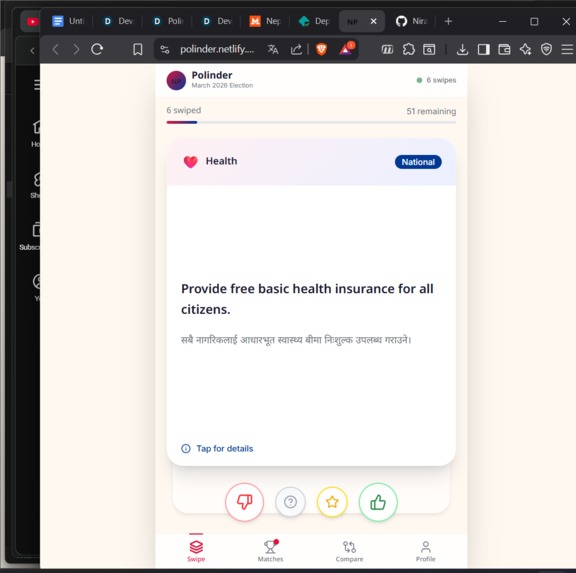Bookmark this page
This screenshot has width=576, height=573.
point(138,49)
